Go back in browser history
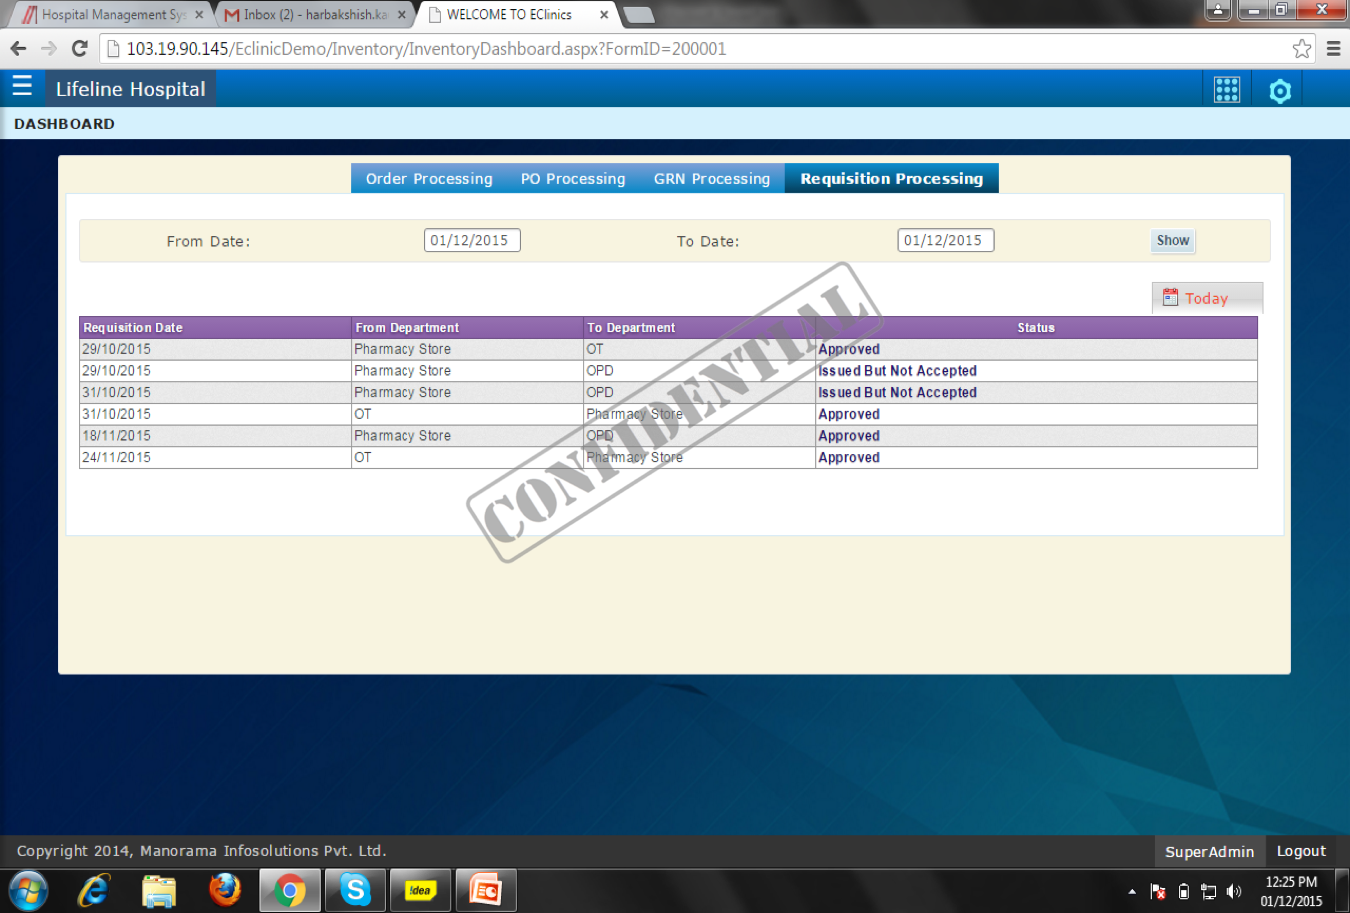The height and width of the screenshot is (913, 1350). (x=18, y=48)
